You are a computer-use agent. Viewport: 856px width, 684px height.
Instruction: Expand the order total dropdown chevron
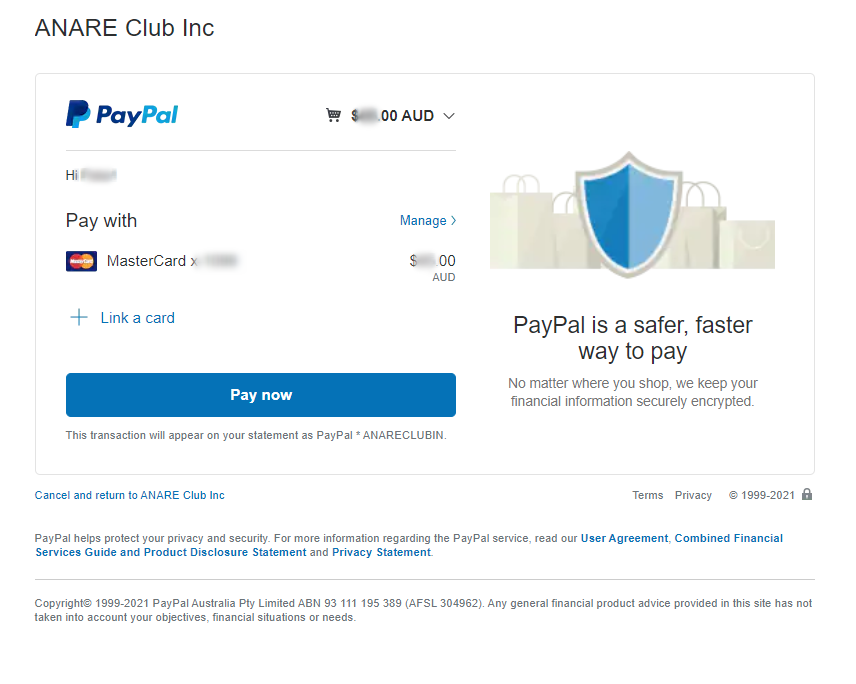pos(449,116)
